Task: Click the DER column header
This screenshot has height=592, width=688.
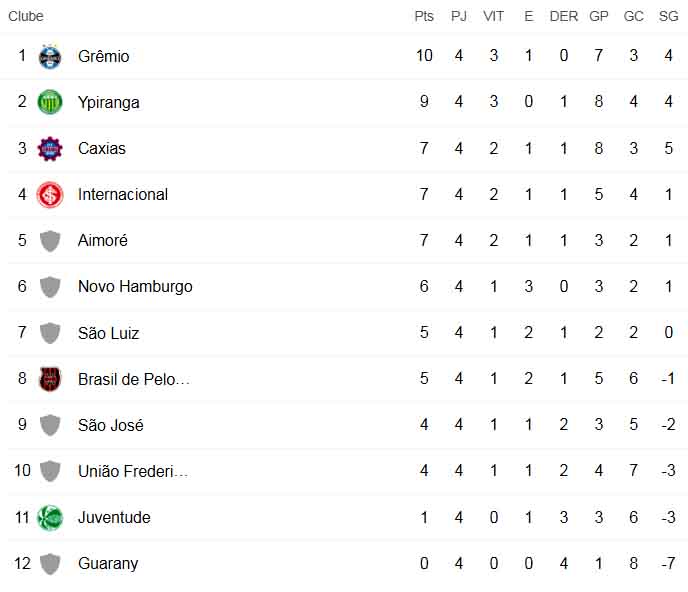Action: point(563,16)
